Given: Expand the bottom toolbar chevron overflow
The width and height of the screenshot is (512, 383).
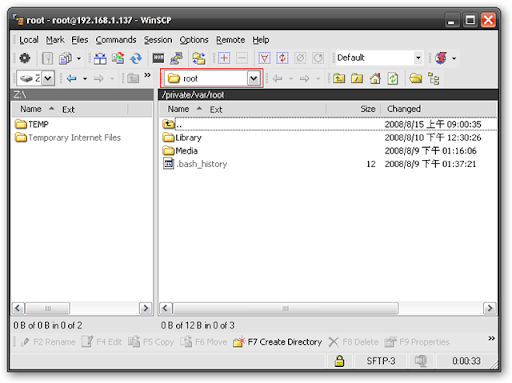Looking at the screenshot, I should point(491,339).
